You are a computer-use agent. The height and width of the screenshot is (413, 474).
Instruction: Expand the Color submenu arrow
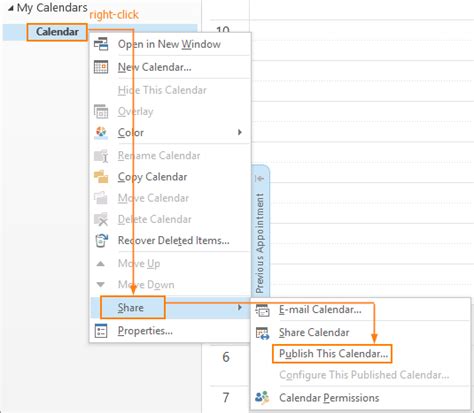coord(239,132)
